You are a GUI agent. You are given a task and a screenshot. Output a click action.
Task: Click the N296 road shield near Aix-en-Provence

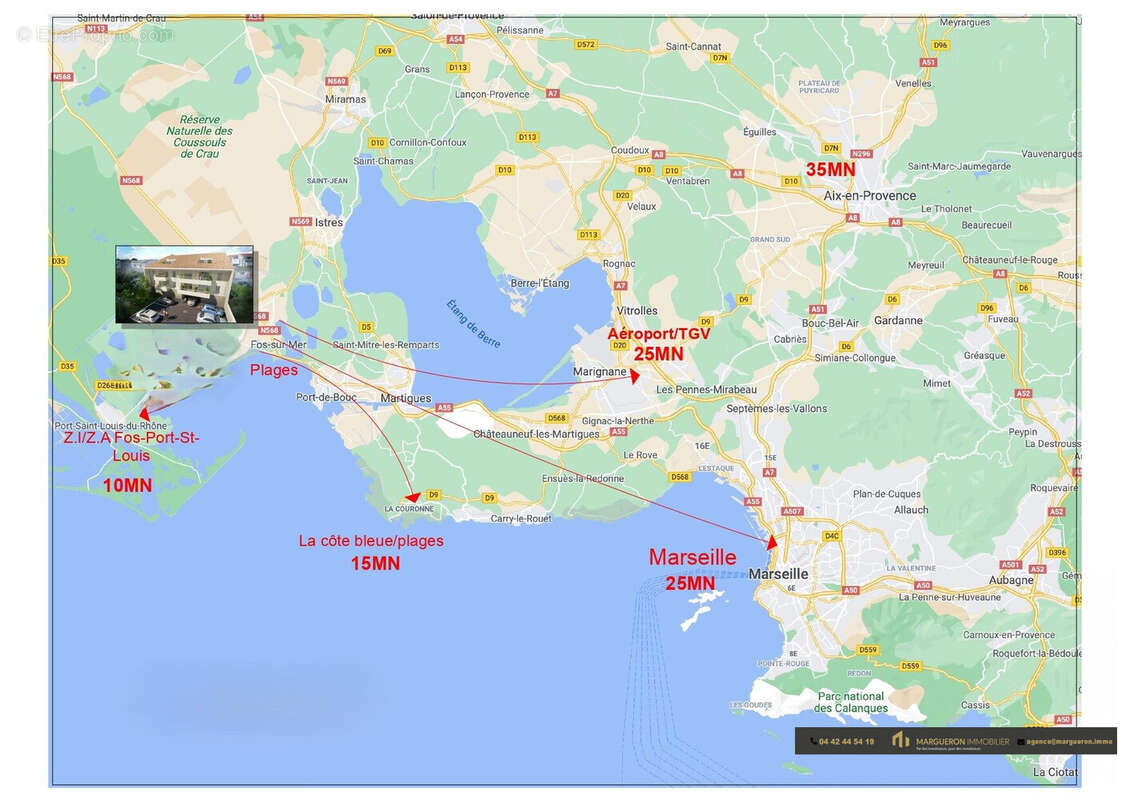point(860,153)
